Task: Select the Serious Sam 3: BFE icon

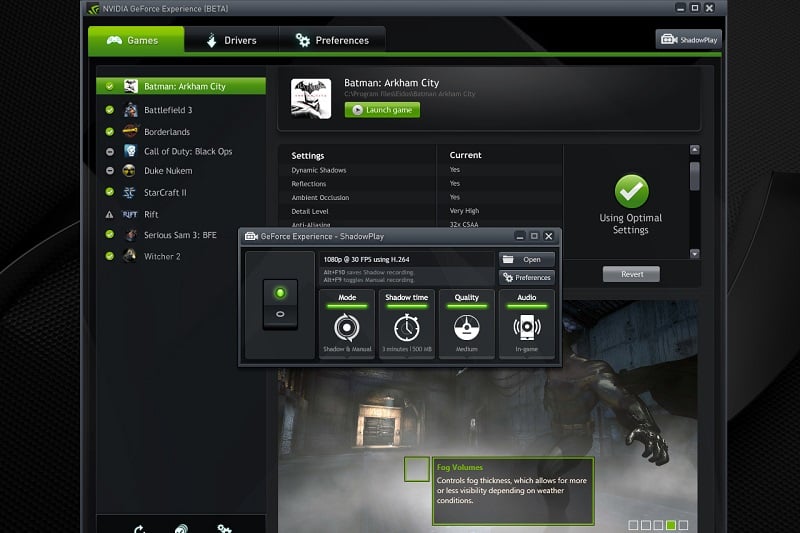Action: pyautogui.click(x=131, y=235)
